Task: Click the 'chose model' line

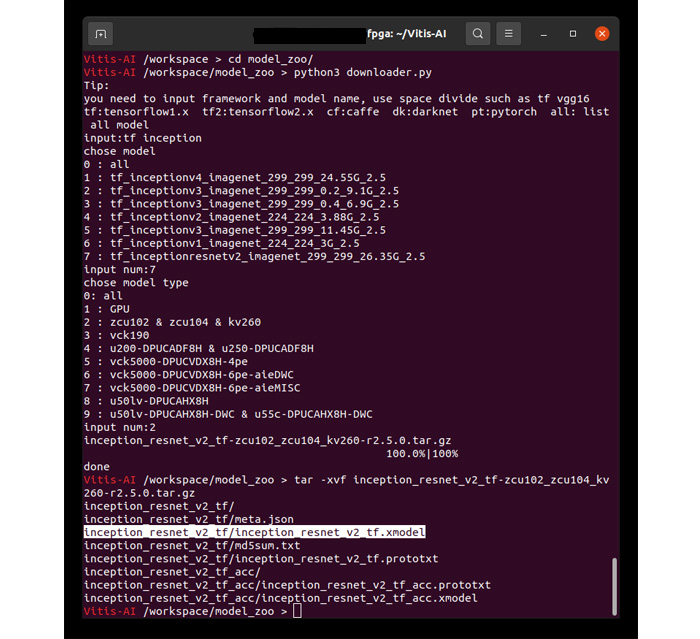Action: 120,151
